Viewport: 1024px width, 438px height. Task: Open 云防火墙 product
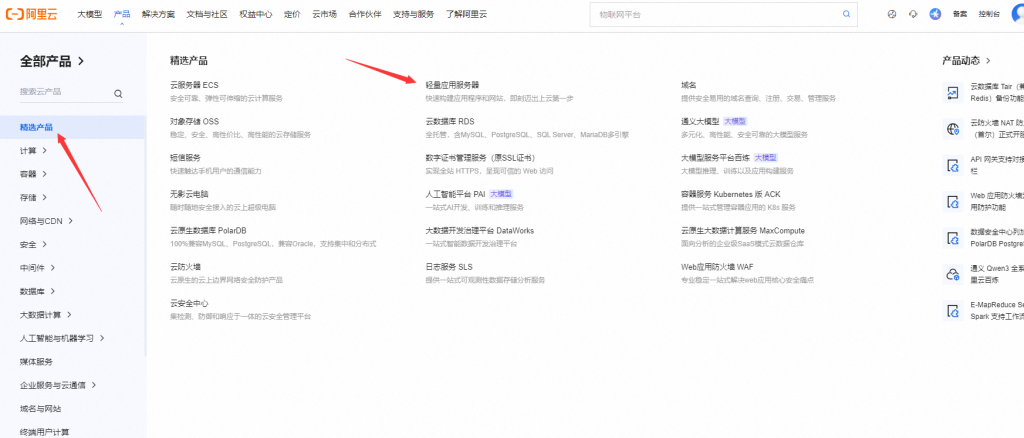point(185,267)
